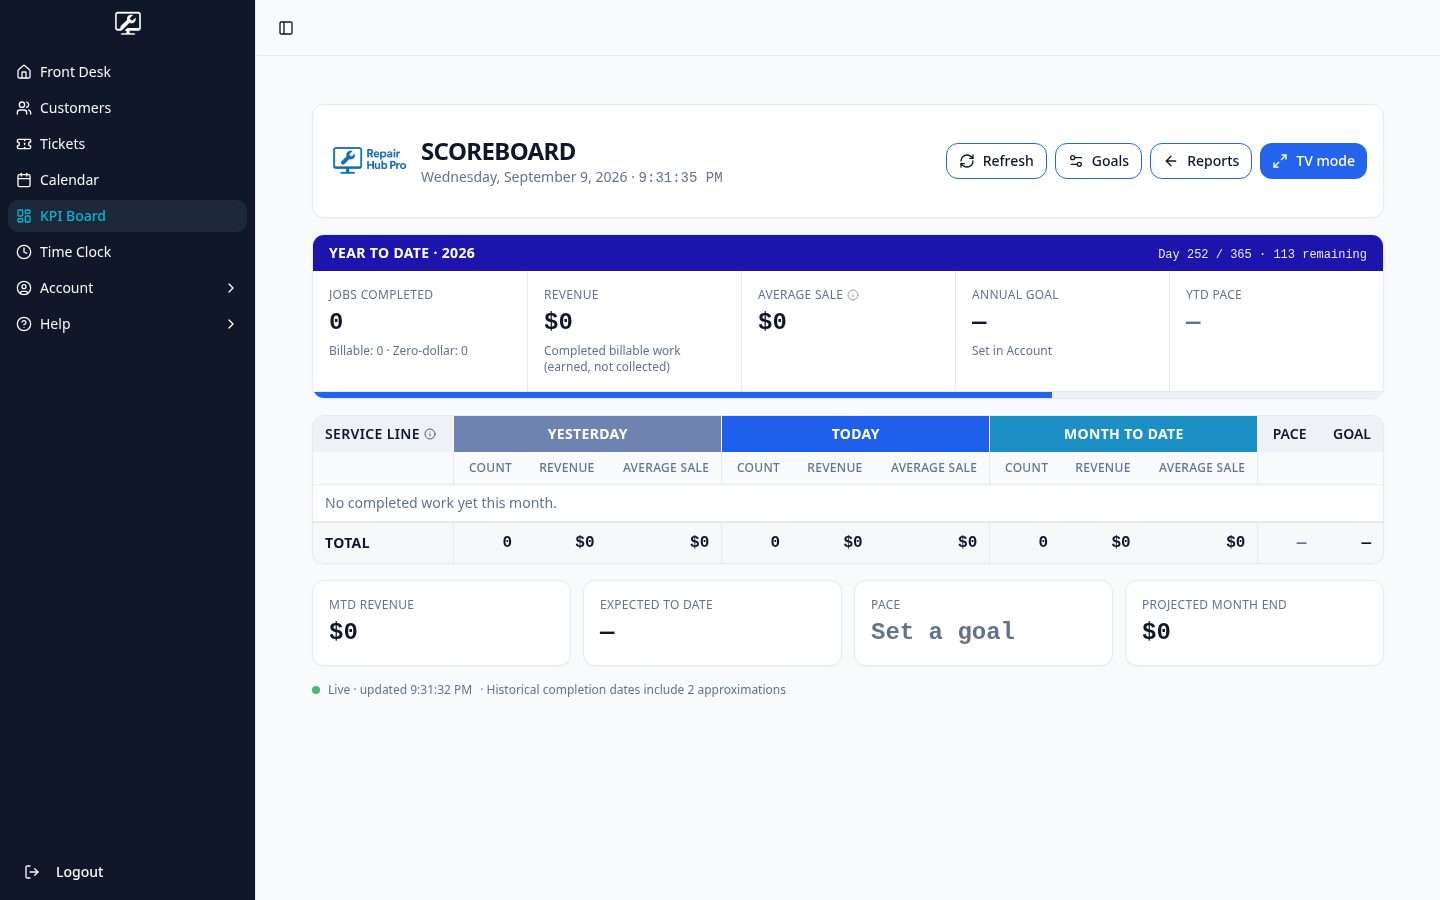Click Service Line info icon
The image size is (1440, 900).
pyautogui.click(x=430, y=434)
